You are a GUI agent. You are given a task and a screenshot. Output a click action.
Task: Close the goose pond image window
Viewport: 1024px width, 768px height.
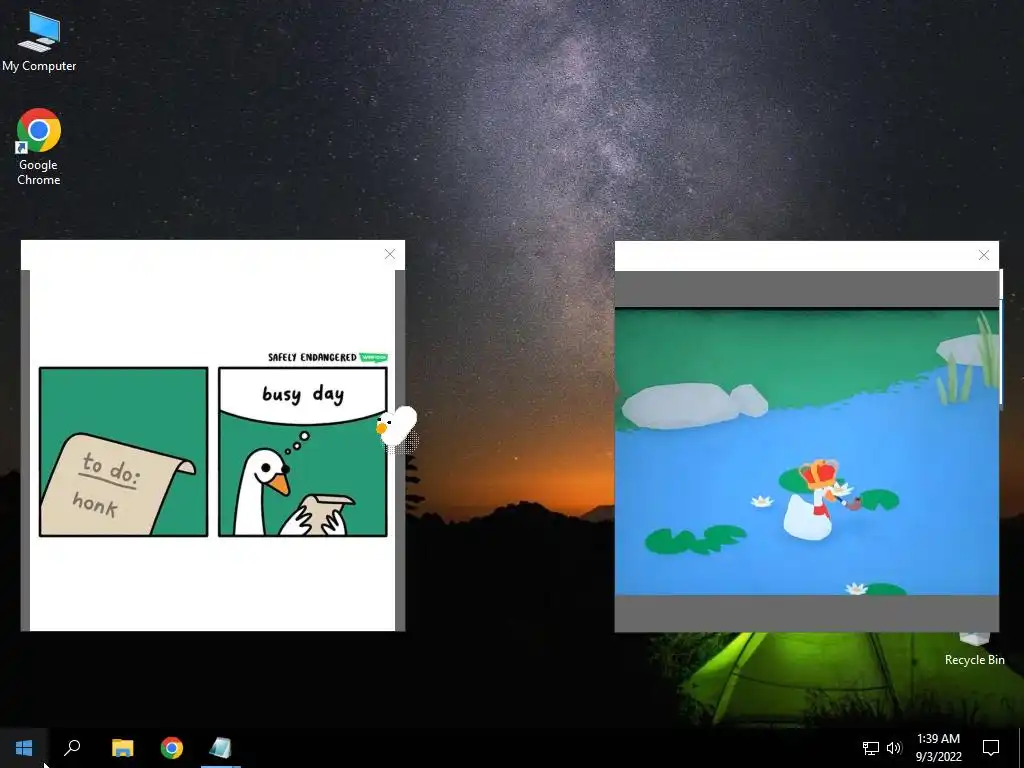tap(984, 255)
